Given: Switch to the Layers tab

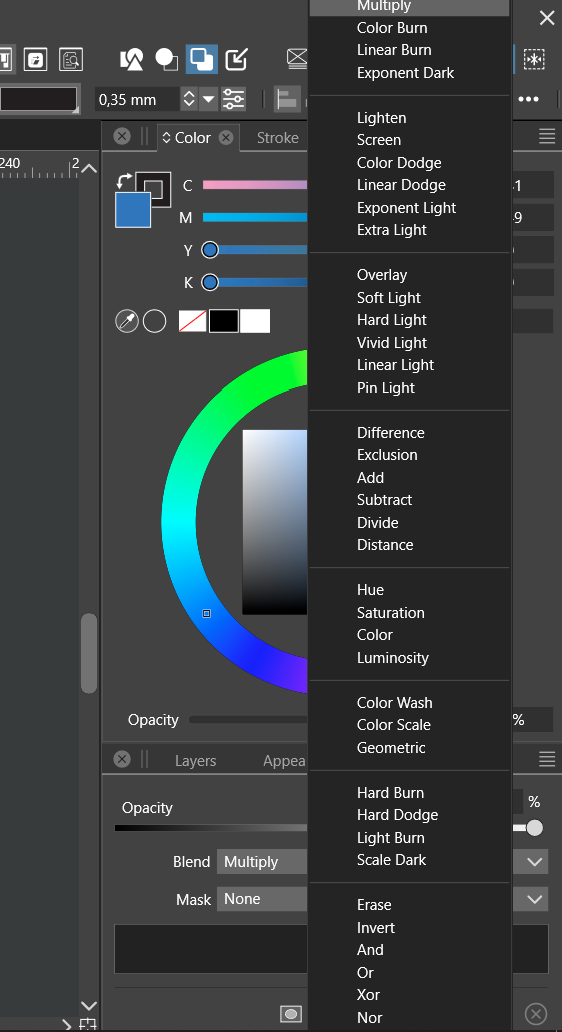Looking at the screenshot, I should pyautogui.click(x=195, y=761).
